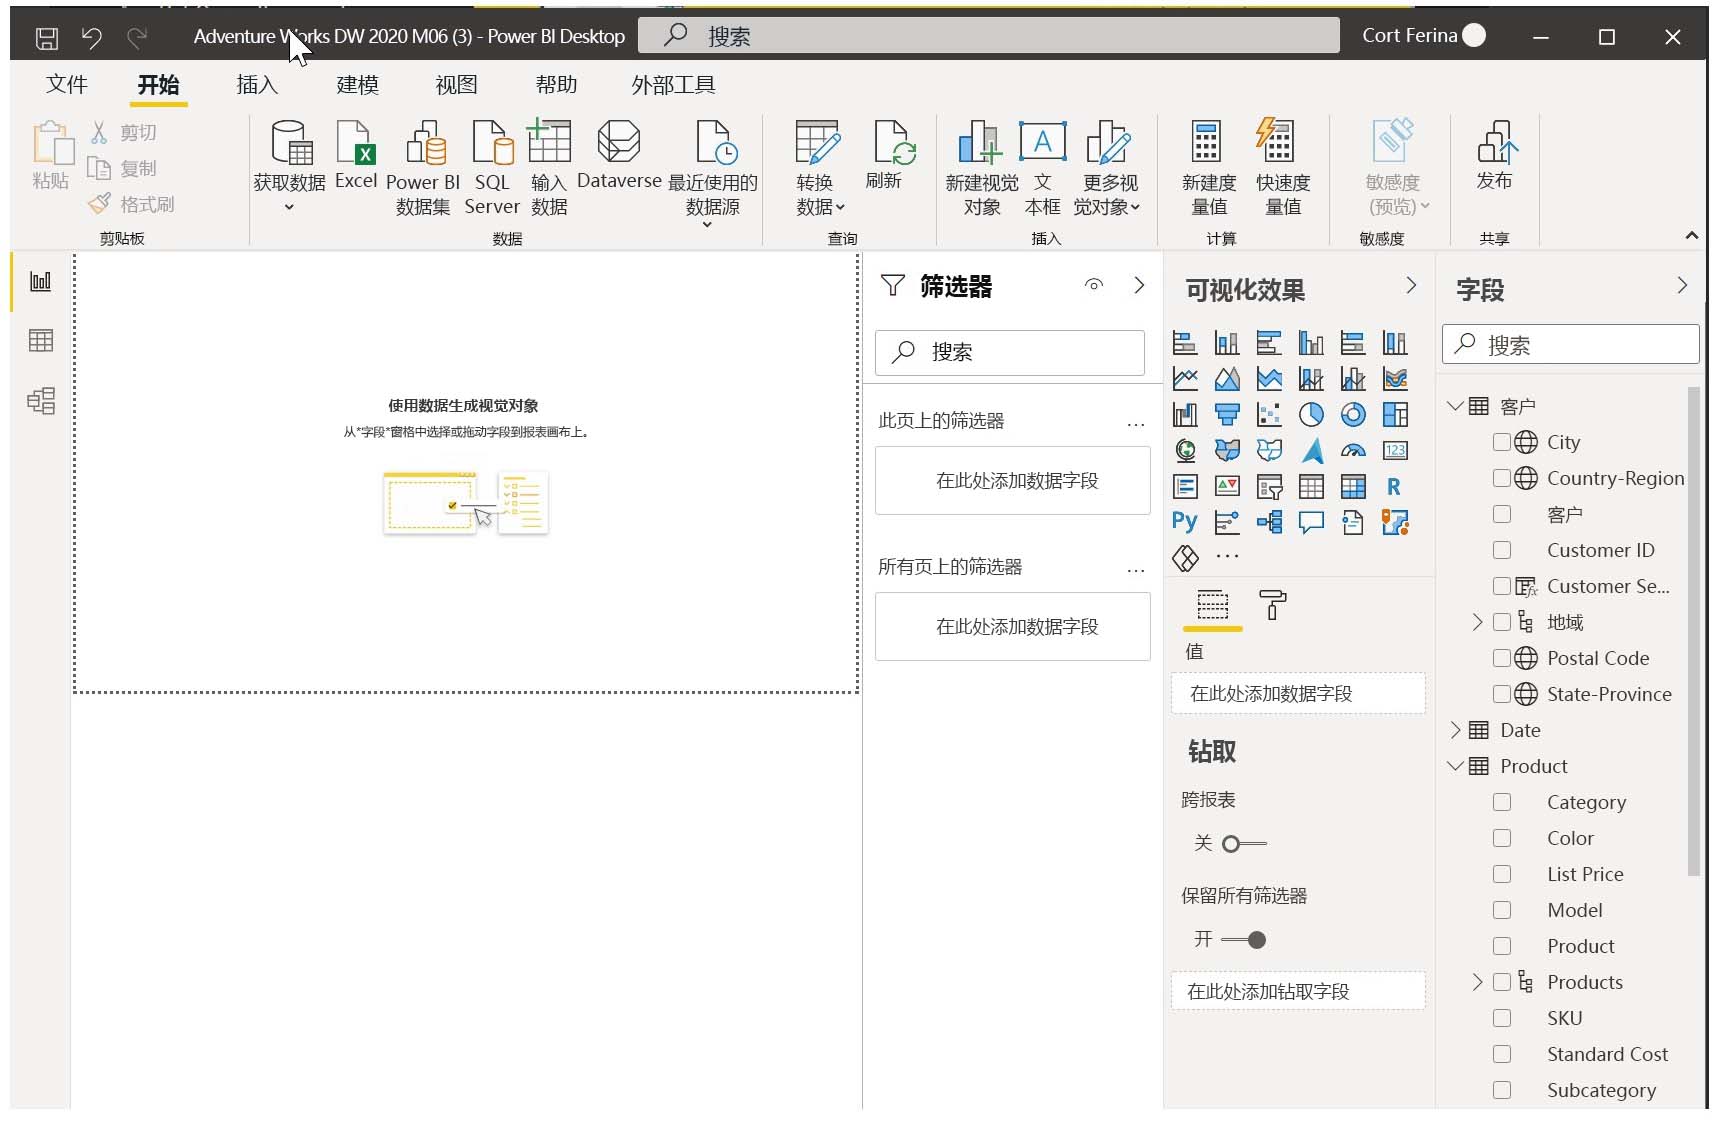Open the 帮助 ribbon tab
This screenshot has width=1715, height=1126.
(x=556, y=84)
